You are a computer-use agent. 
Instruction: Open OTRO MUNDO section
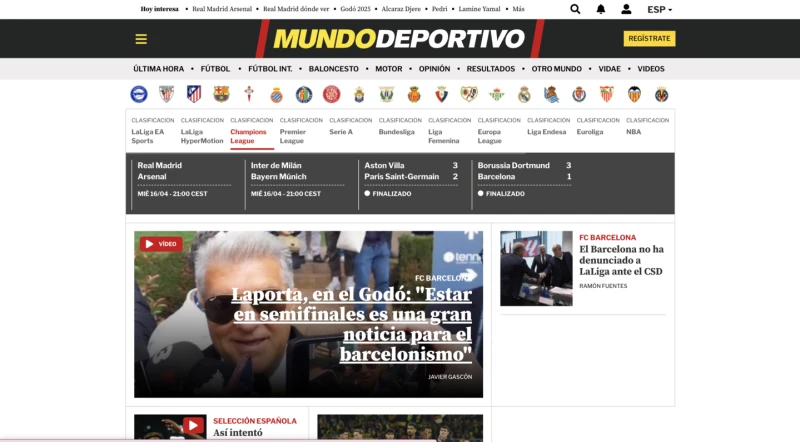557,69
